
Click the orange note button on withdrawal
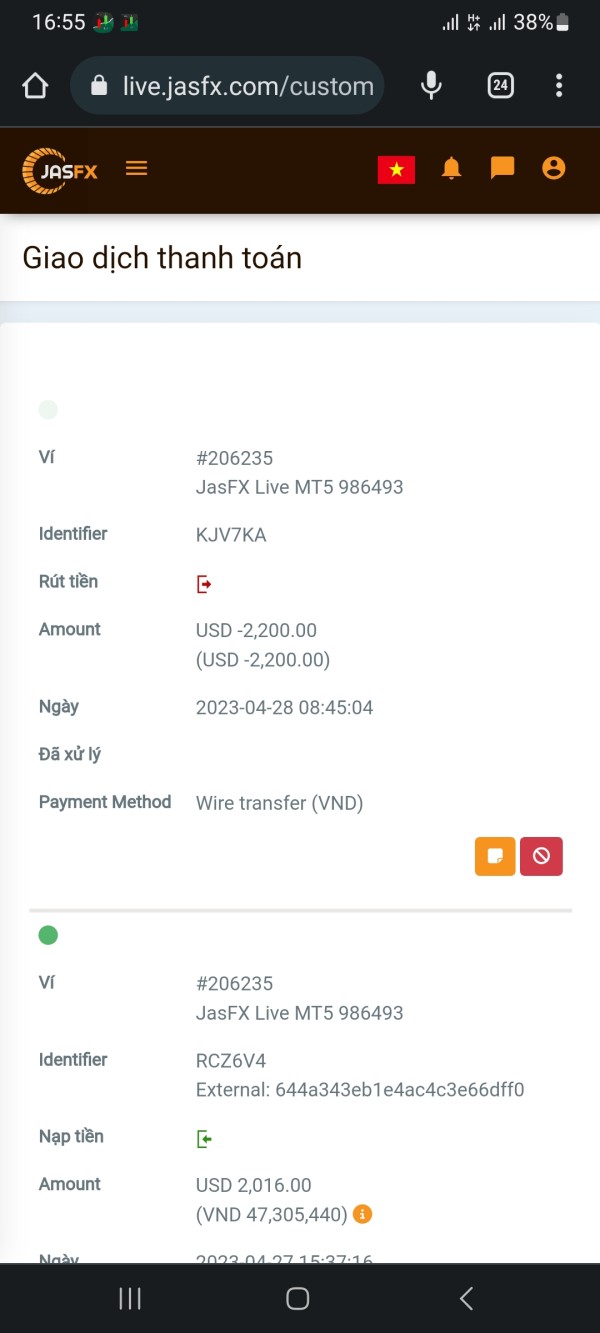[495, 856]
